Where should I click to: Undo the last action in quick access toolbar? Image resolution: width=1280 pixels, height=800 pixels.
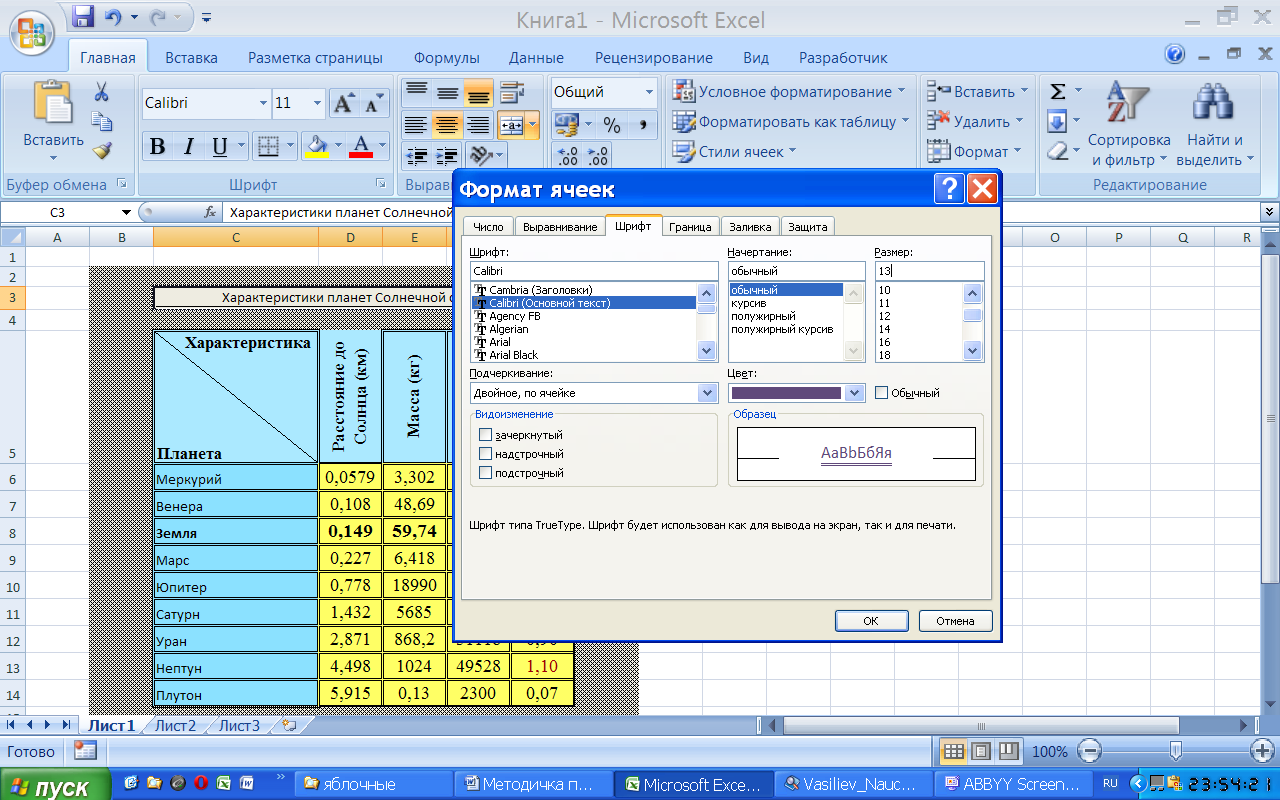point(114,17)
